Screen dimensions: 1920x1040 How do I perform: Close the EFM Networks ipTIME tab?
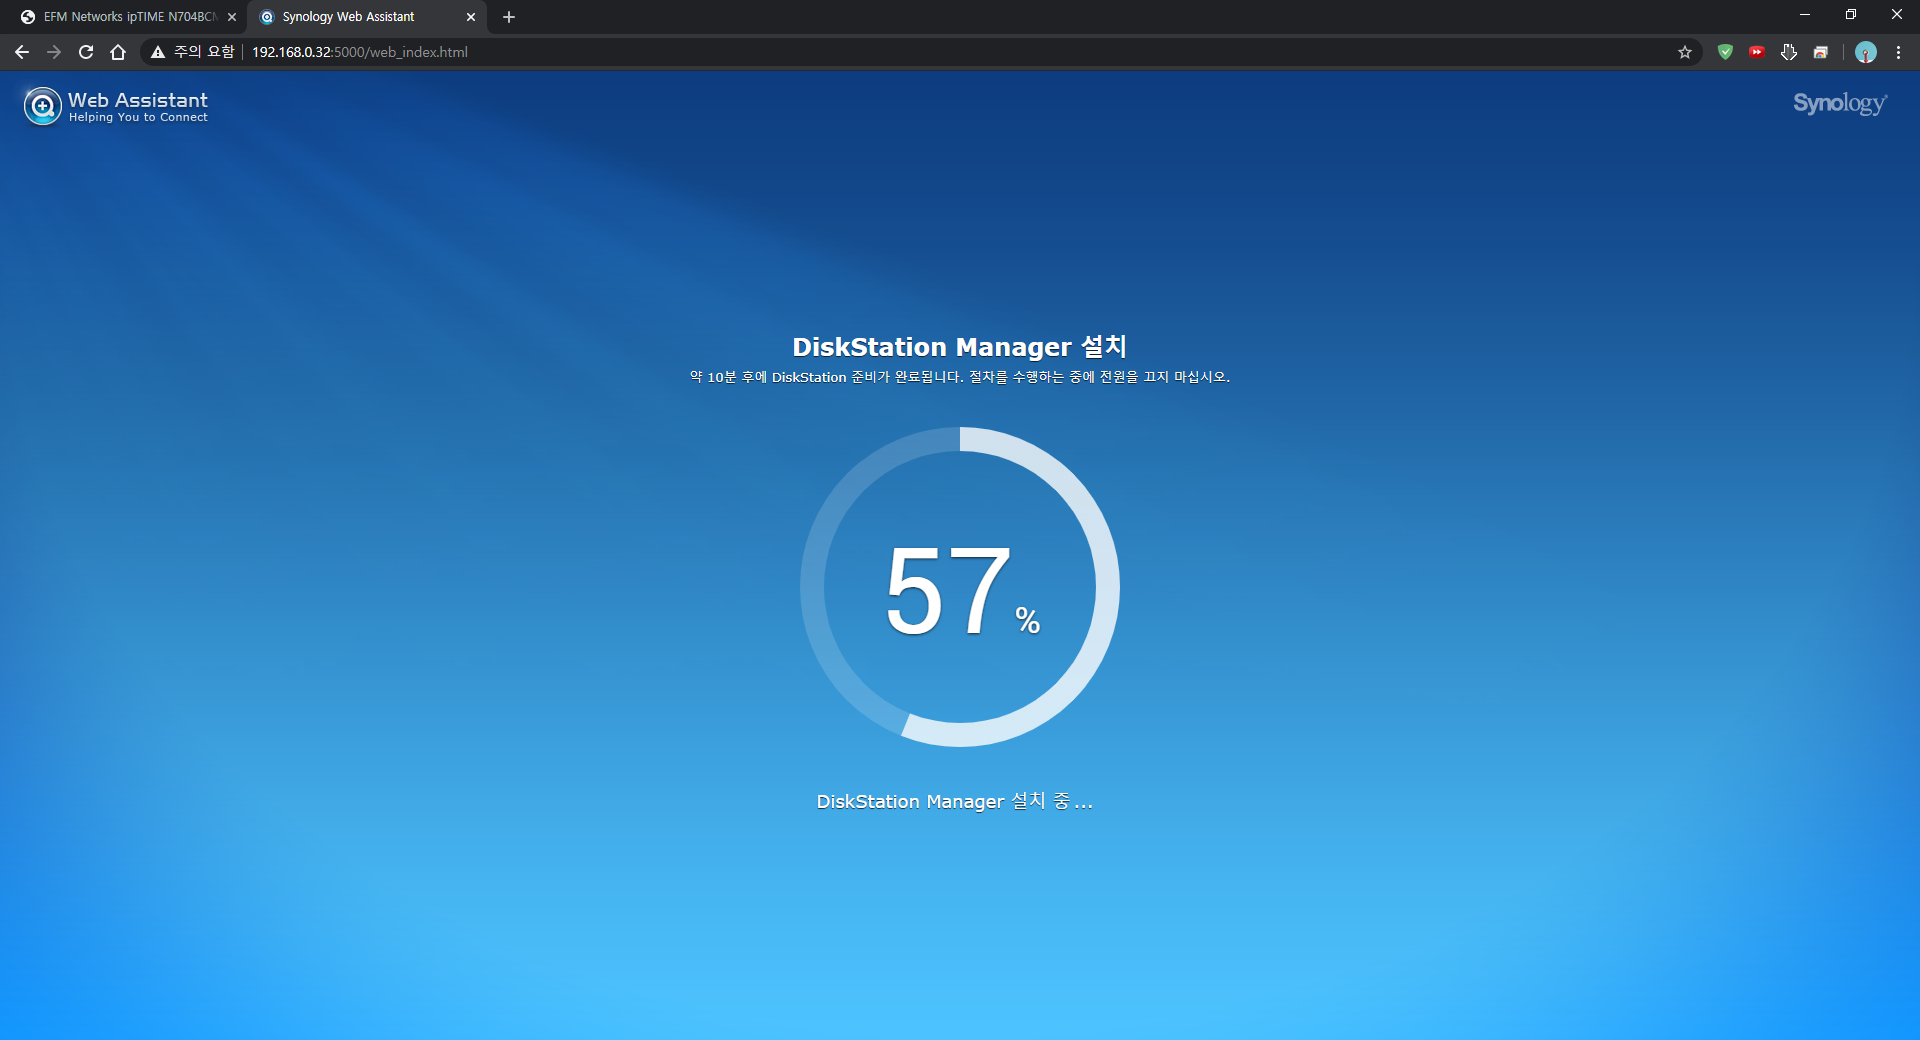coord(232,17)
